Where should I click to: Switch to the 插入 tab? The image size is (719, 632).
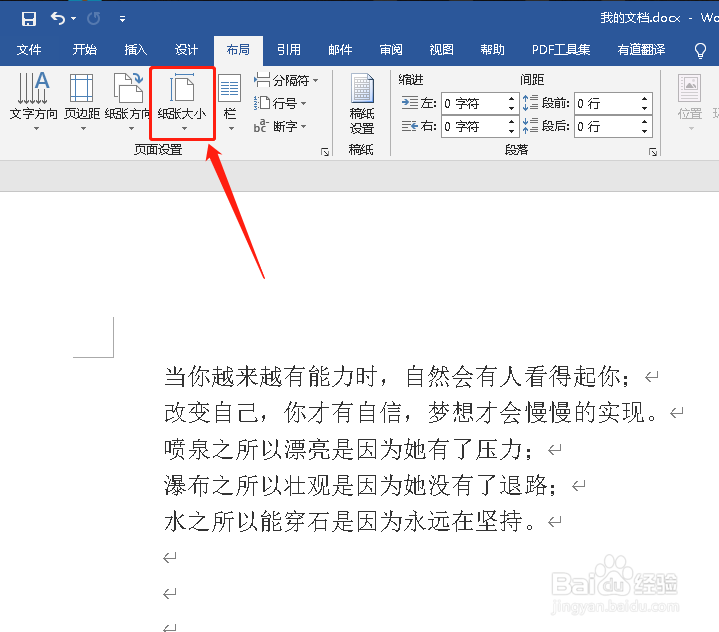136,50
